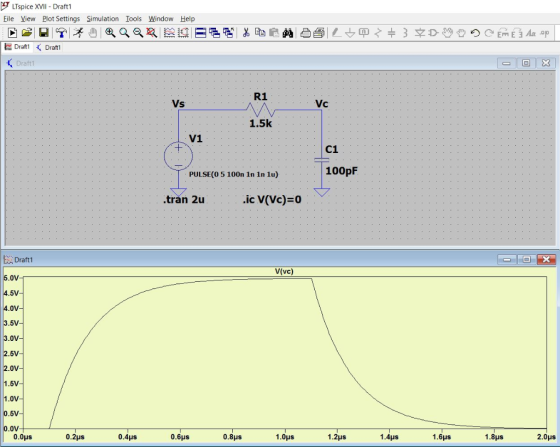Open the File menu
Screen dimensions: 560x447
[9, 19]
